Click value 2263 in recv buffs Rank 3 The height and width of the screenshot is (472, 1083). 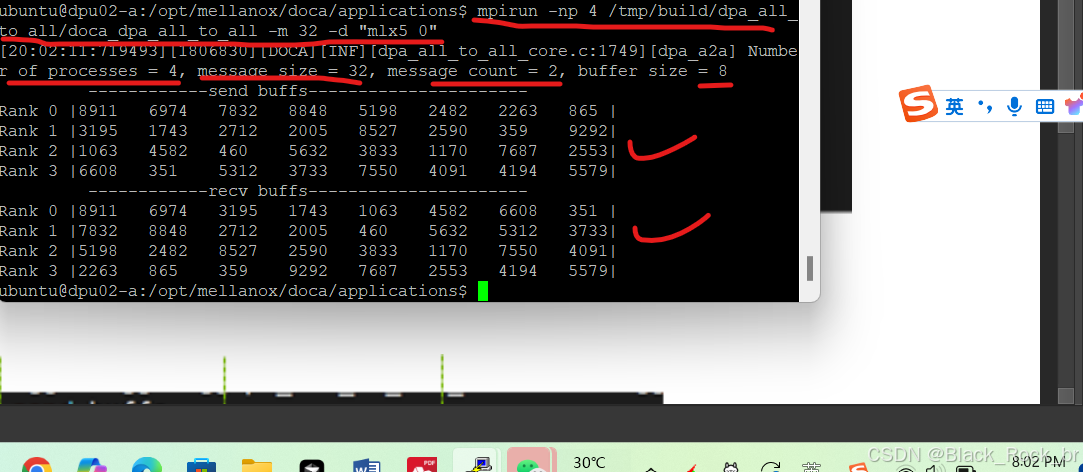click(97, 271)
